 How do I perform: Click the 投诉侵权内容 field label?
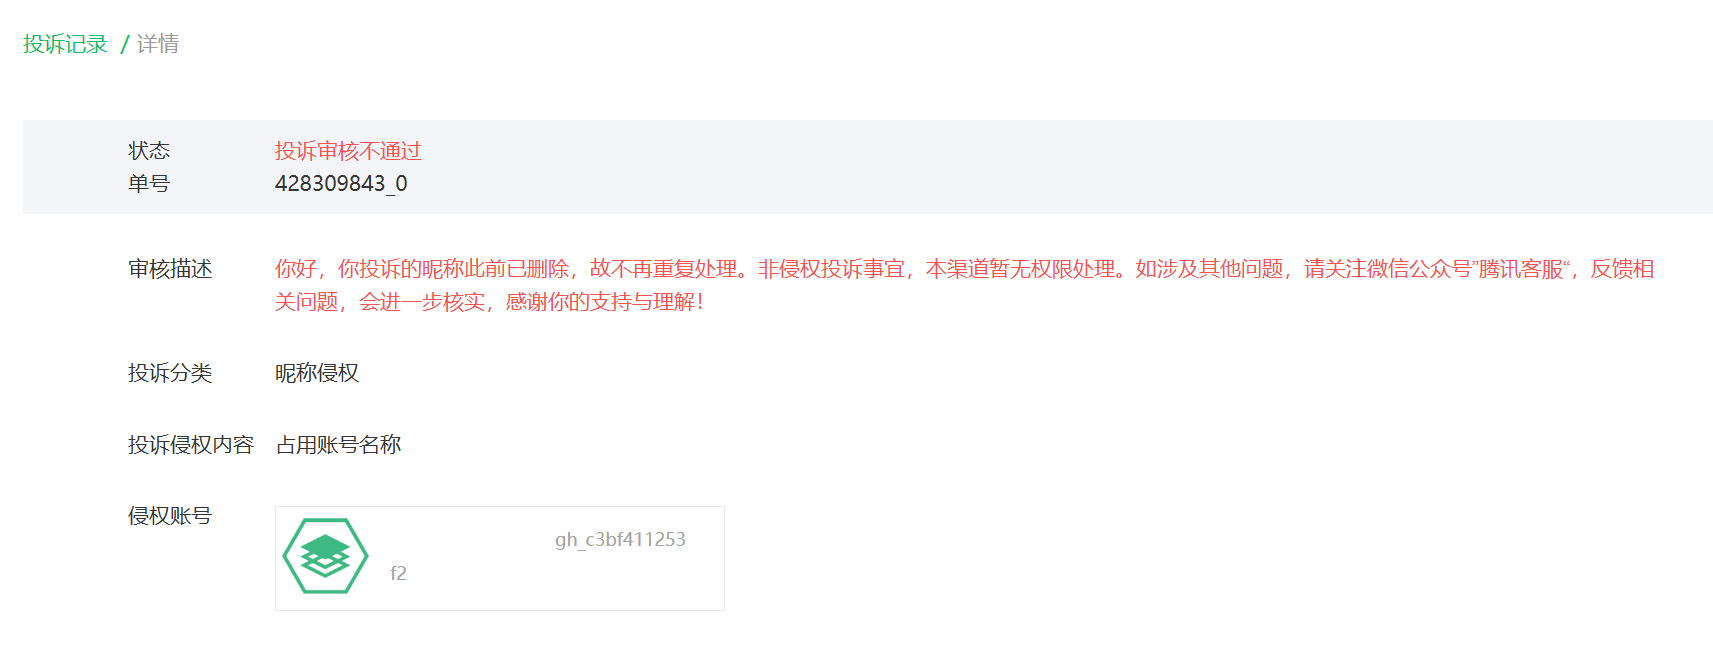click(191, 445)
